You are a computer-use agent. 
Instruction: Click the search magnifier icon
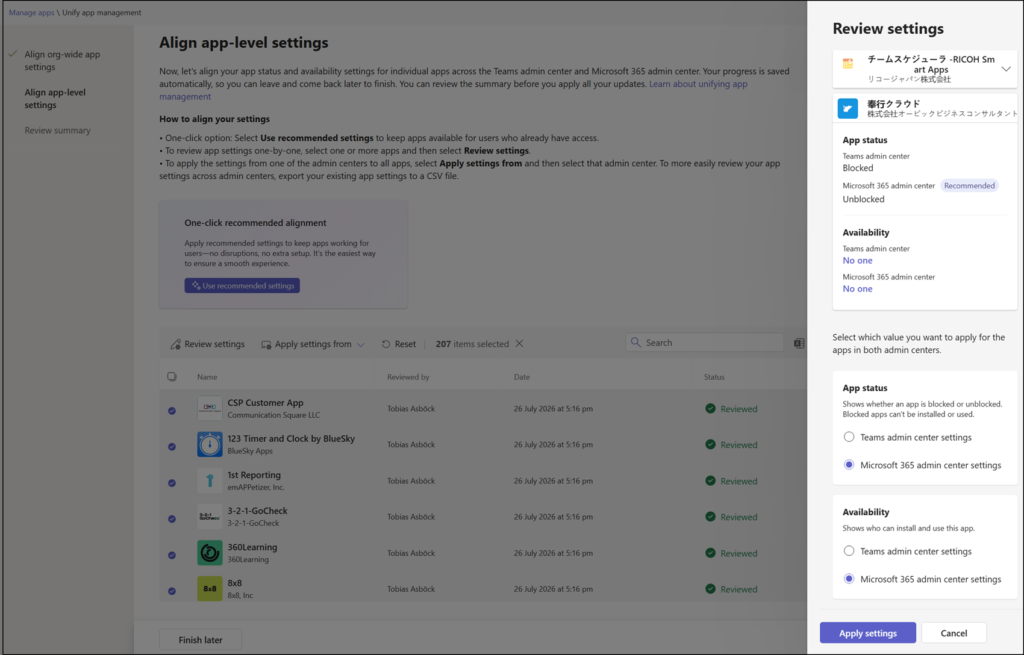635,342
